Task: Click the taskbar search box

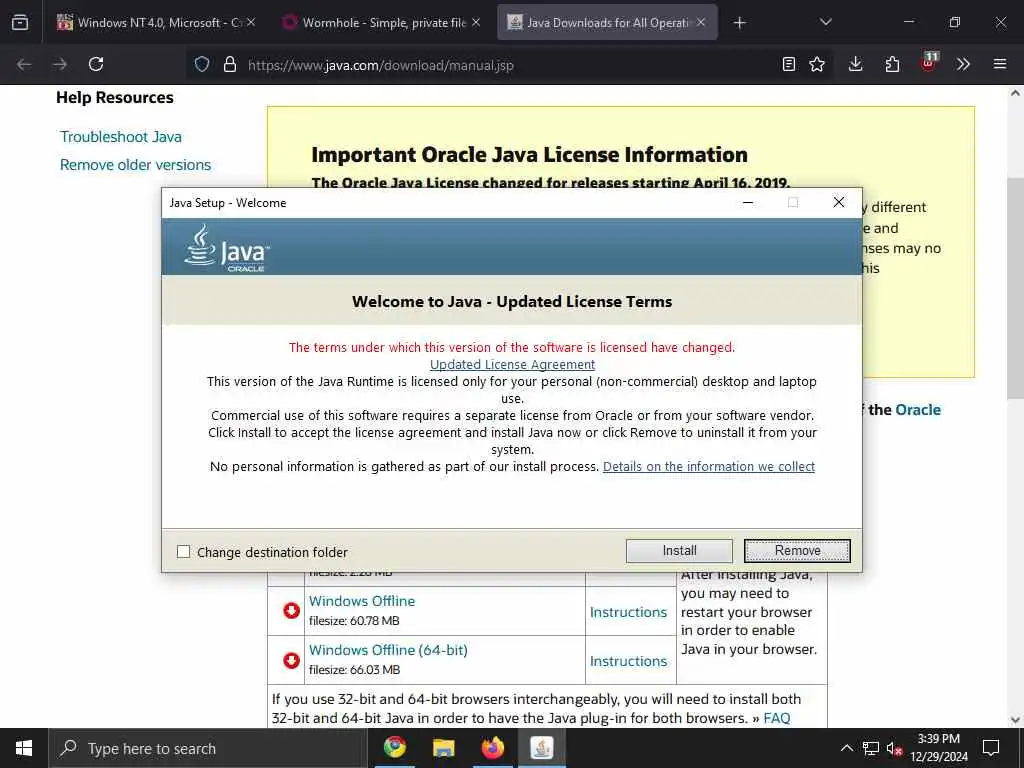Action: pyautogui.click(x=208, y=748)
